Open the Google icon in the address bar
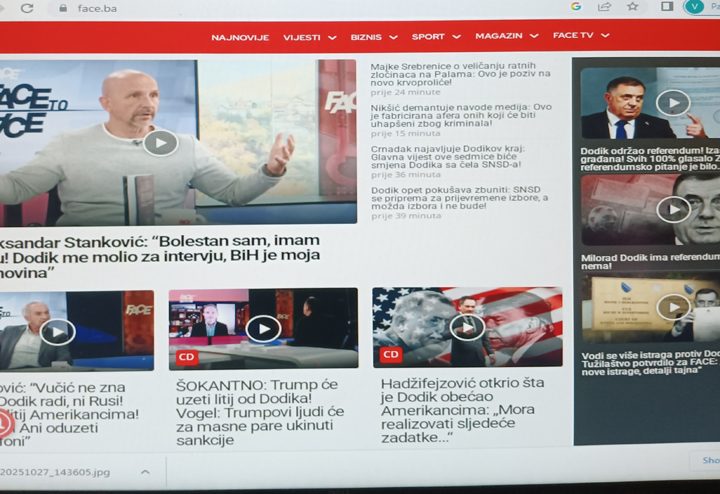The image size is (720, 494). coord(576,6)
